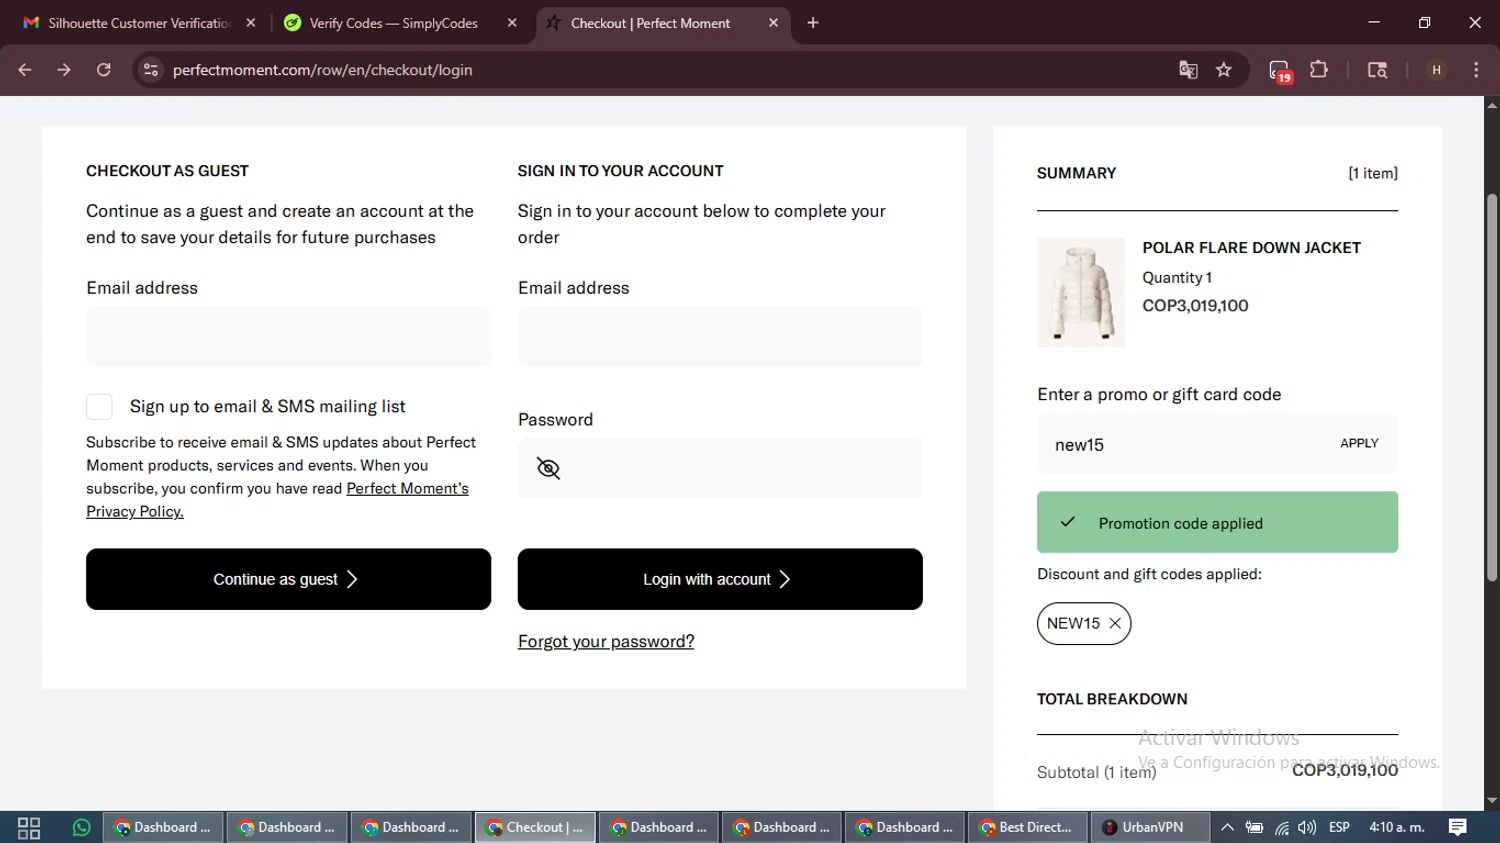Click the browser back arrow
1500x843 pixels.
(x=25, y=70)
